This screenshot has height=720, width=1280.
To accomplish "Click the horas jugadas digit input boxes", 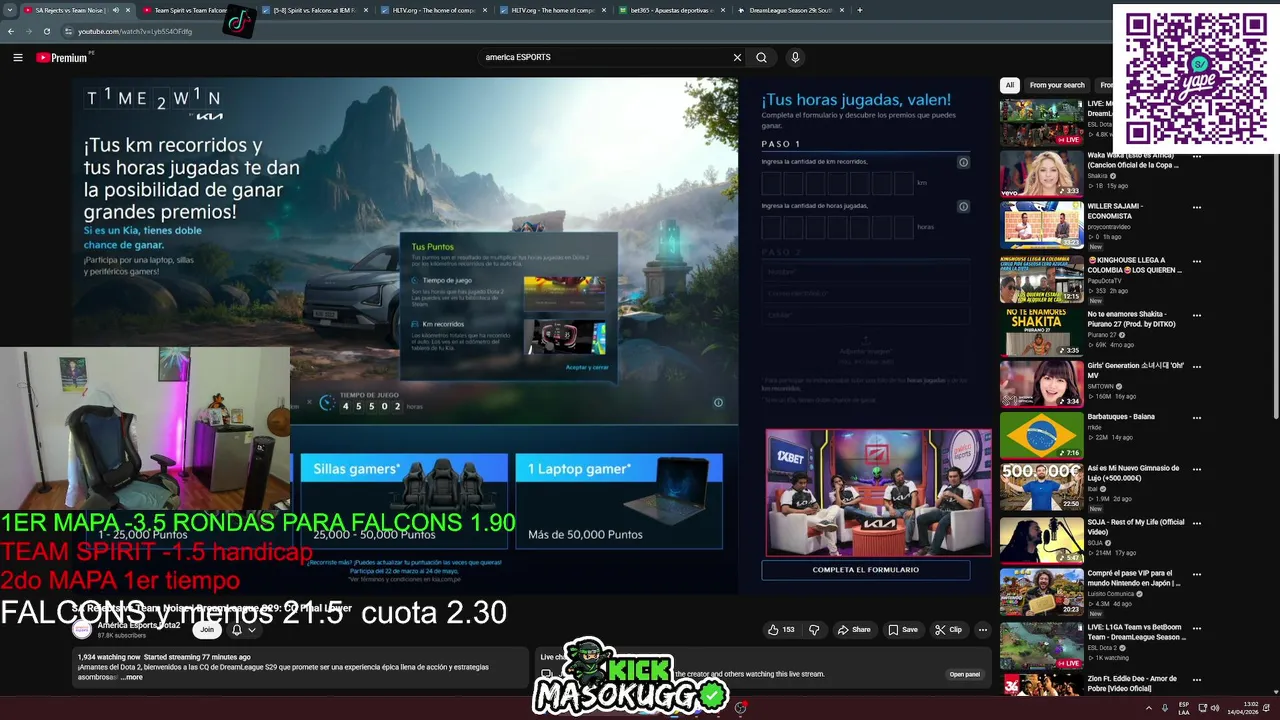I will pos(837,227).
